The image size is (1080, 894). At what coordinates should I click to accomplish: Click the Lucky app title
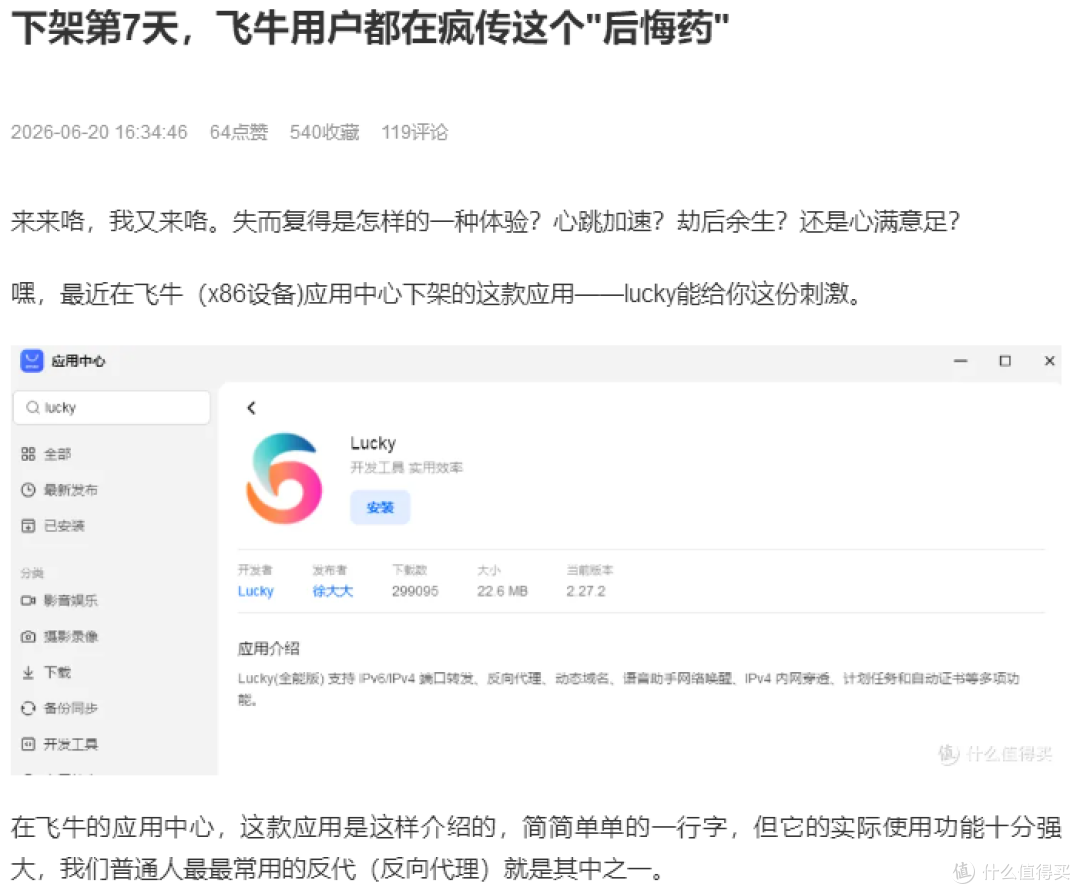point(373,443)
